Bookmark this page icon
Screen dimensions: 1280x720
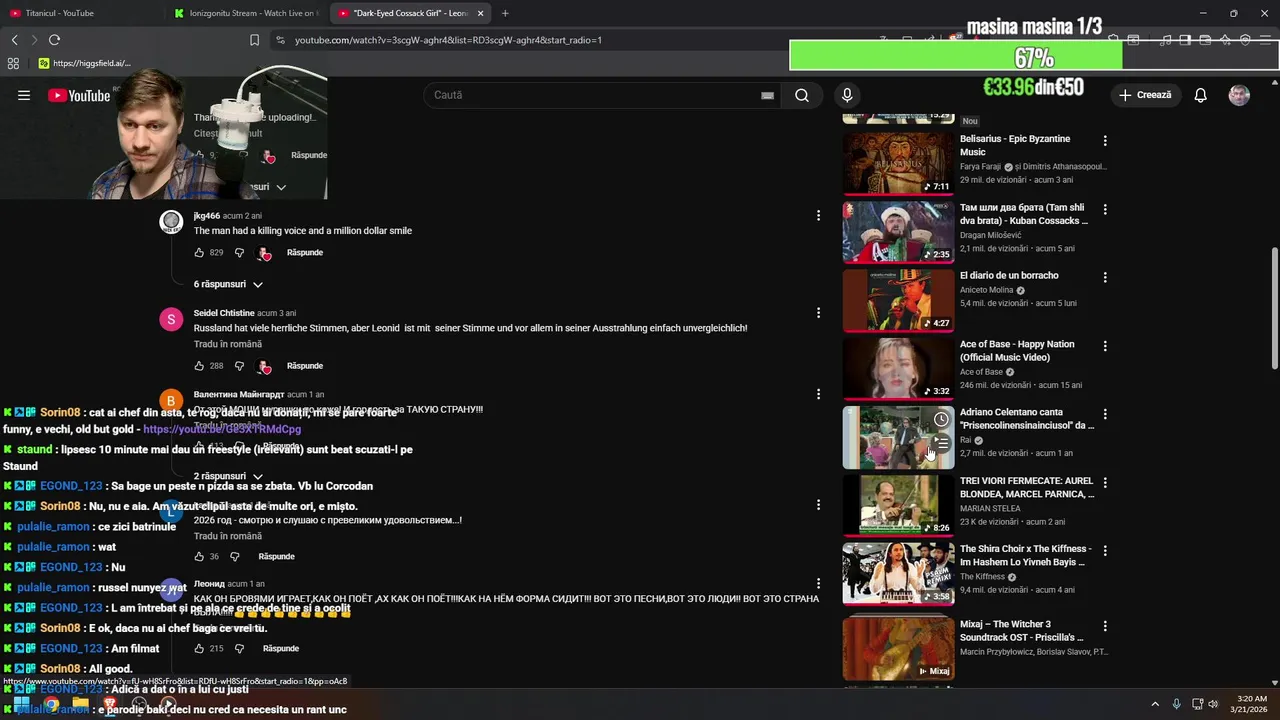click(254, 40)
